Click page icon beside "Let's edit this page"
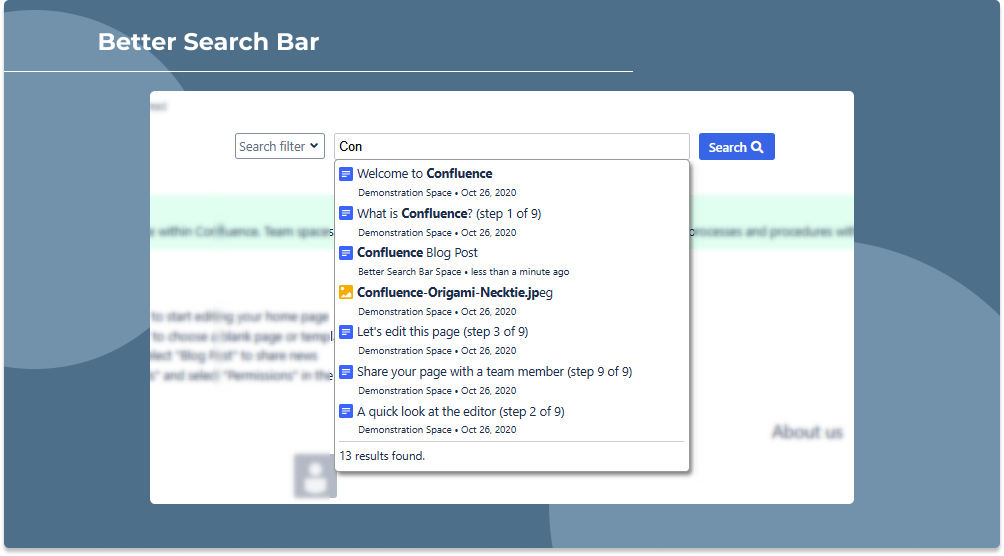The width and height of the screenshot is (1004, 556). click(346, 332)
